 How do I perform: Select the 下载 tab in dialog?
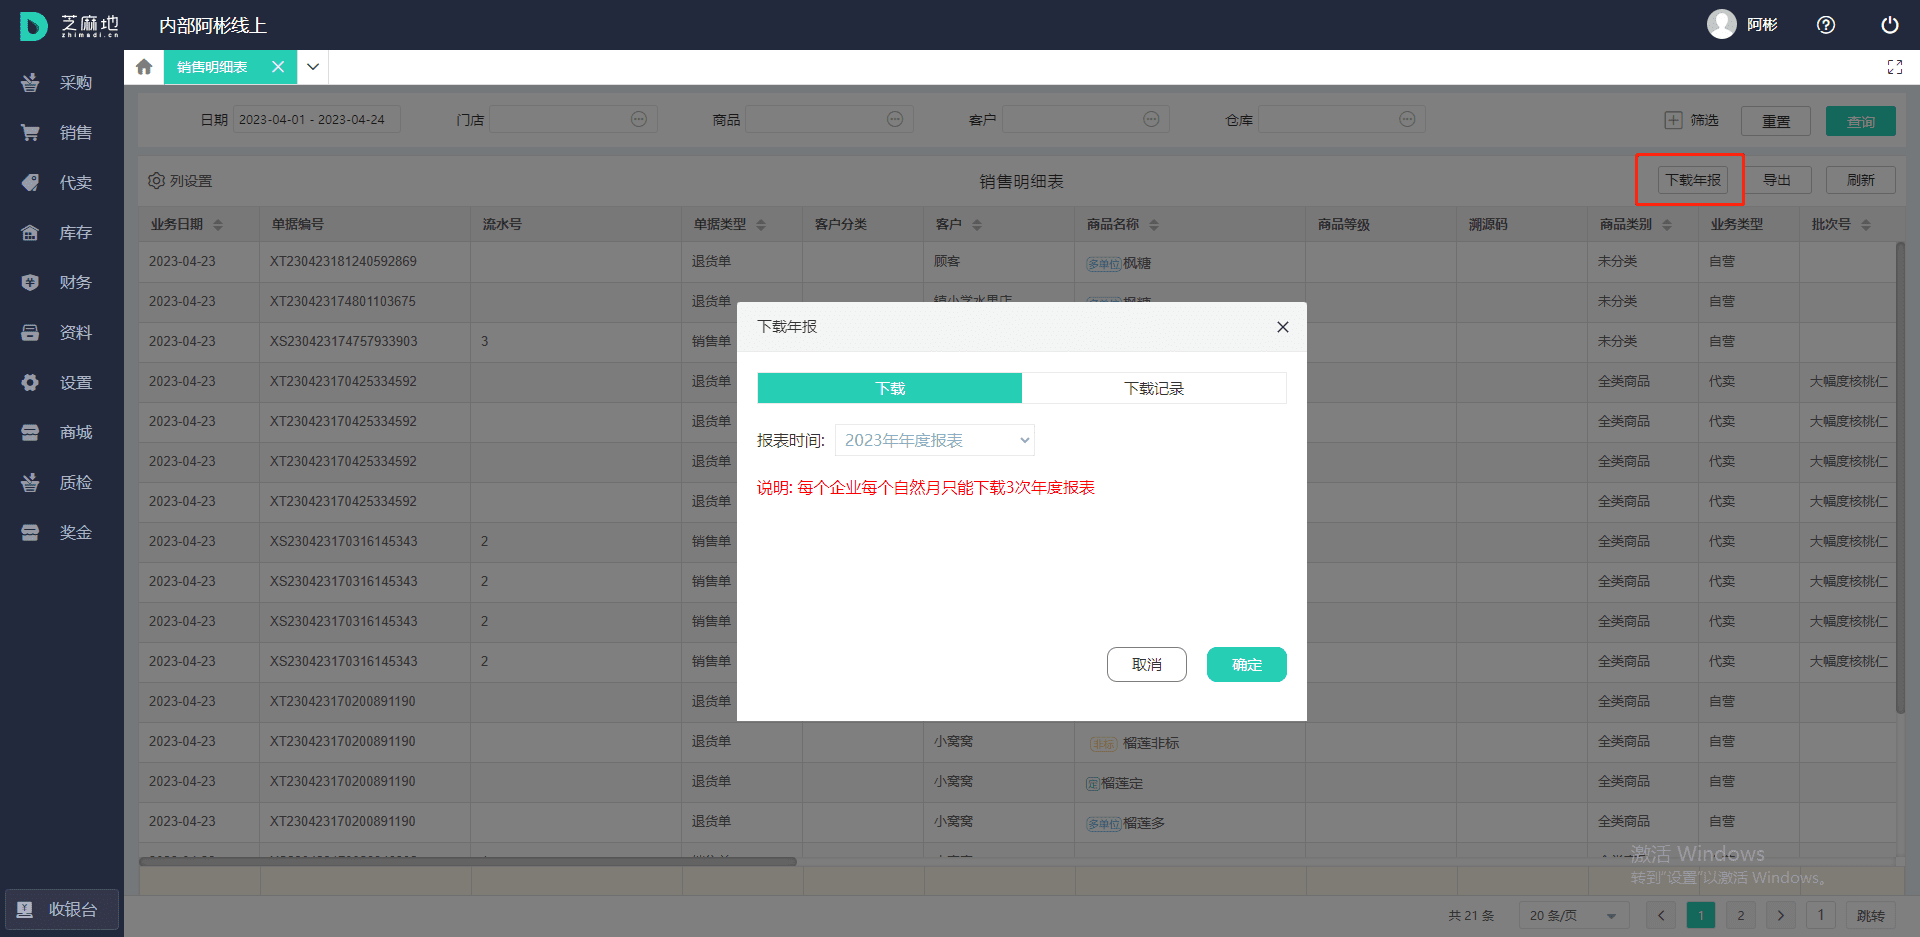pyautogui.click(x=890, y=388)
